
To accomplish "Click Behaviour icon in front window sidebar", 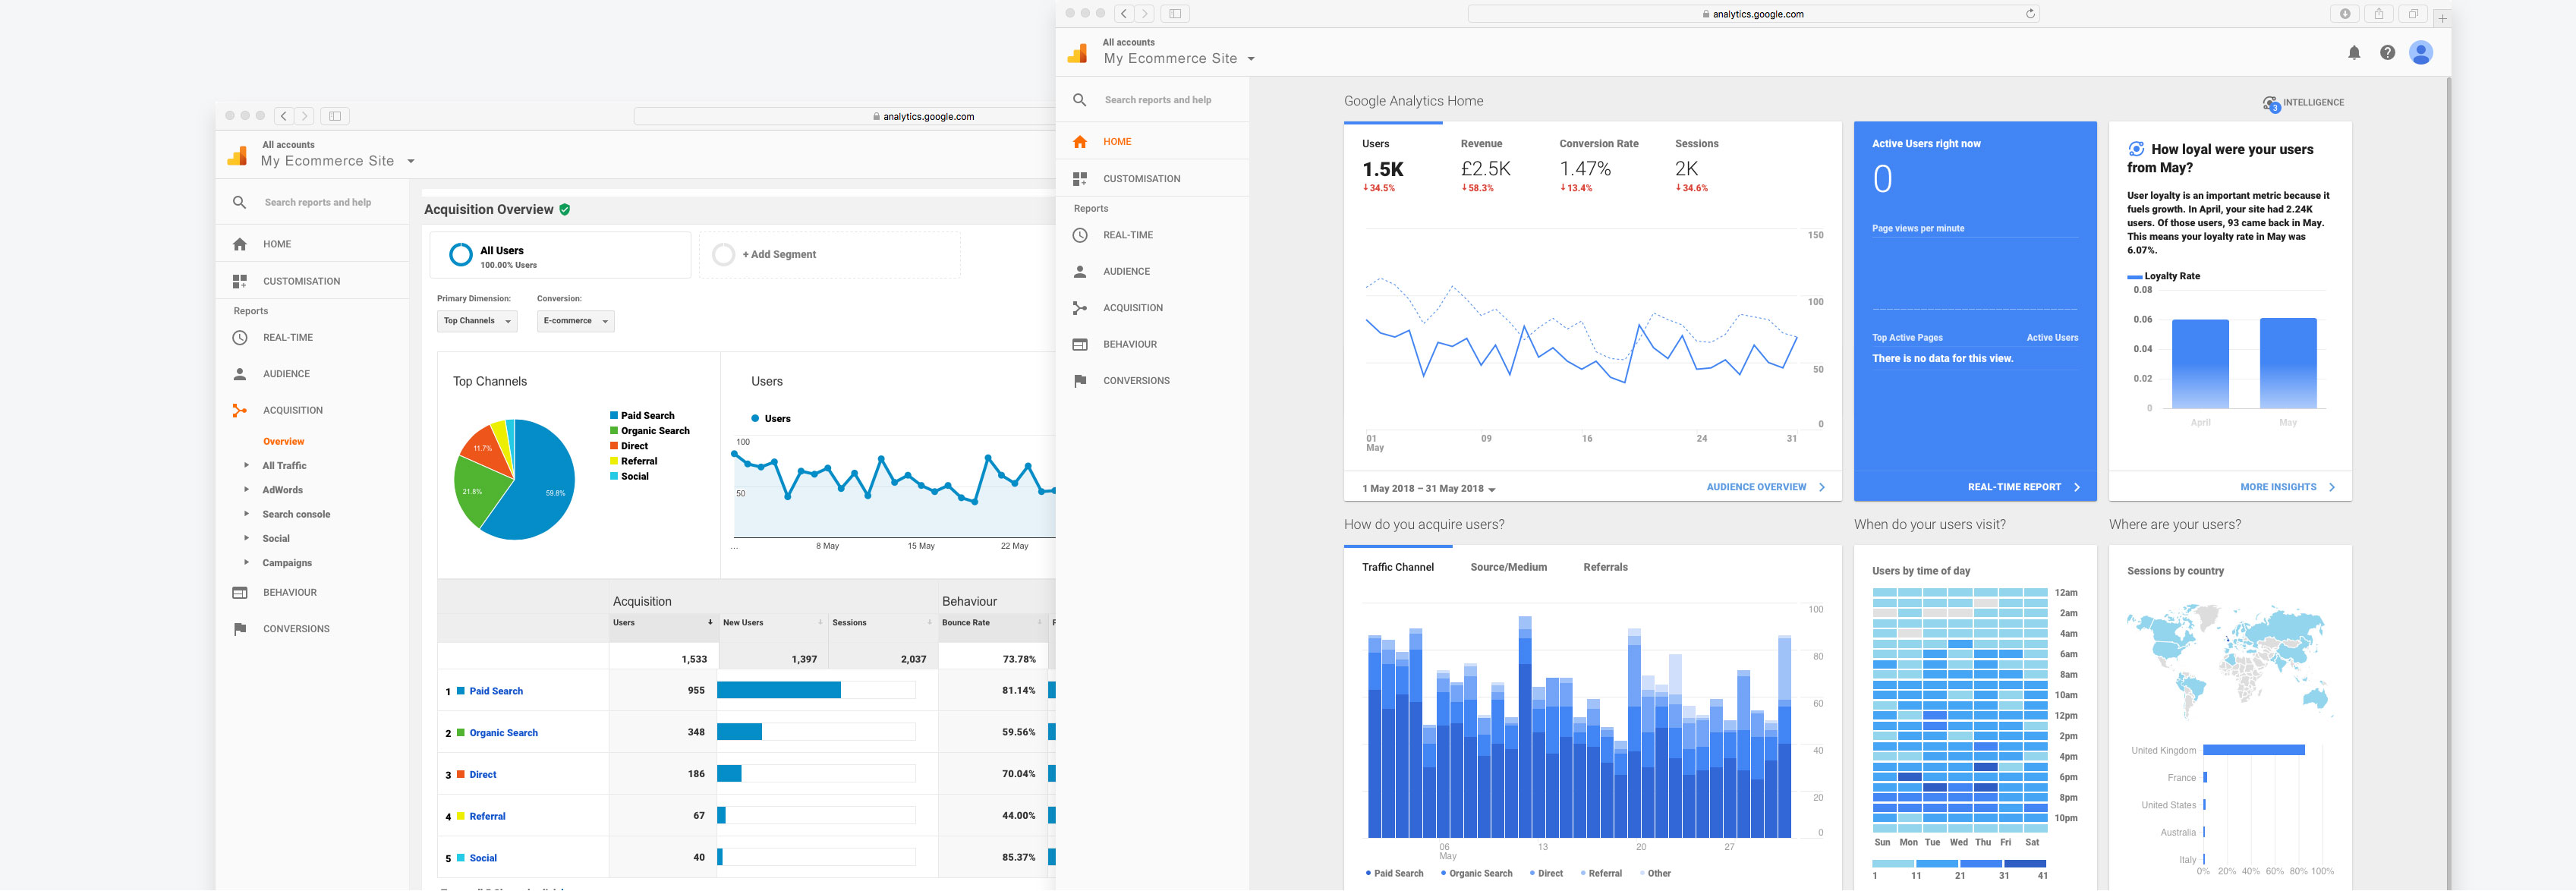I will [1080, 344].
